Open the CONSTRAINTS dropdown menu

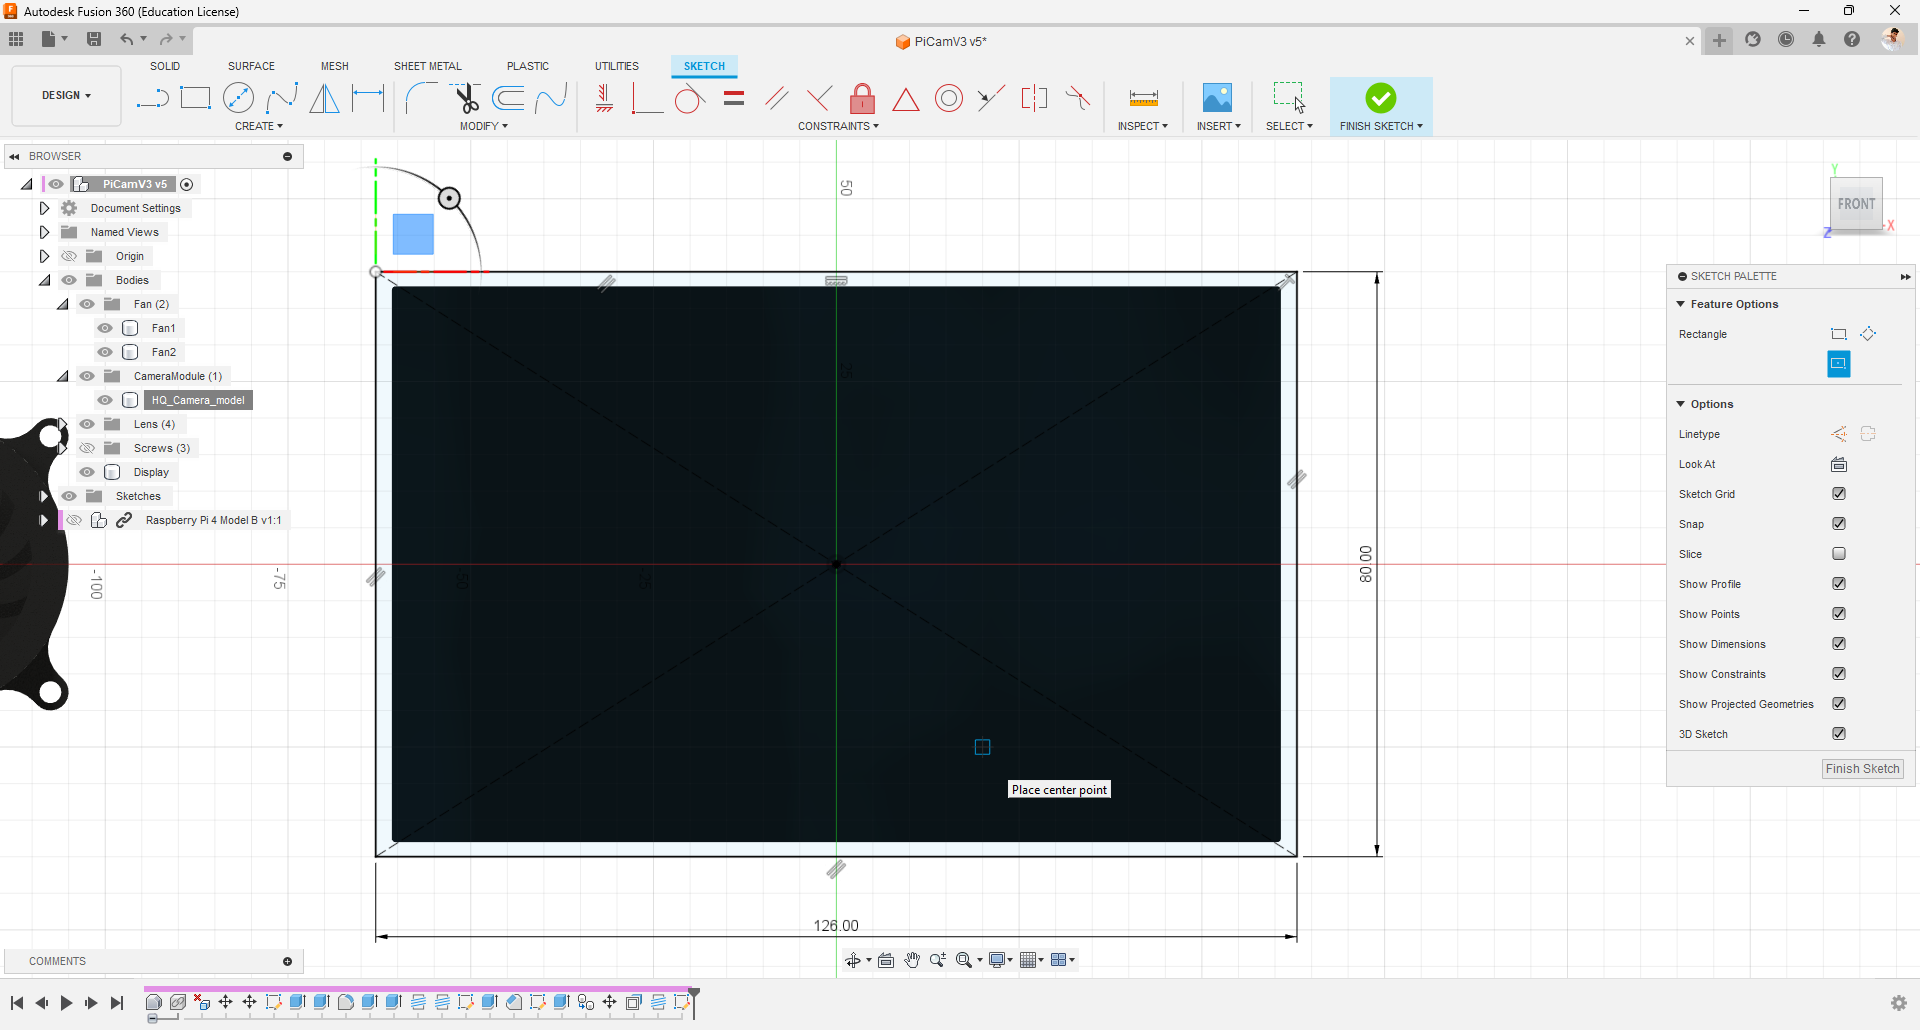click(838, 126)
